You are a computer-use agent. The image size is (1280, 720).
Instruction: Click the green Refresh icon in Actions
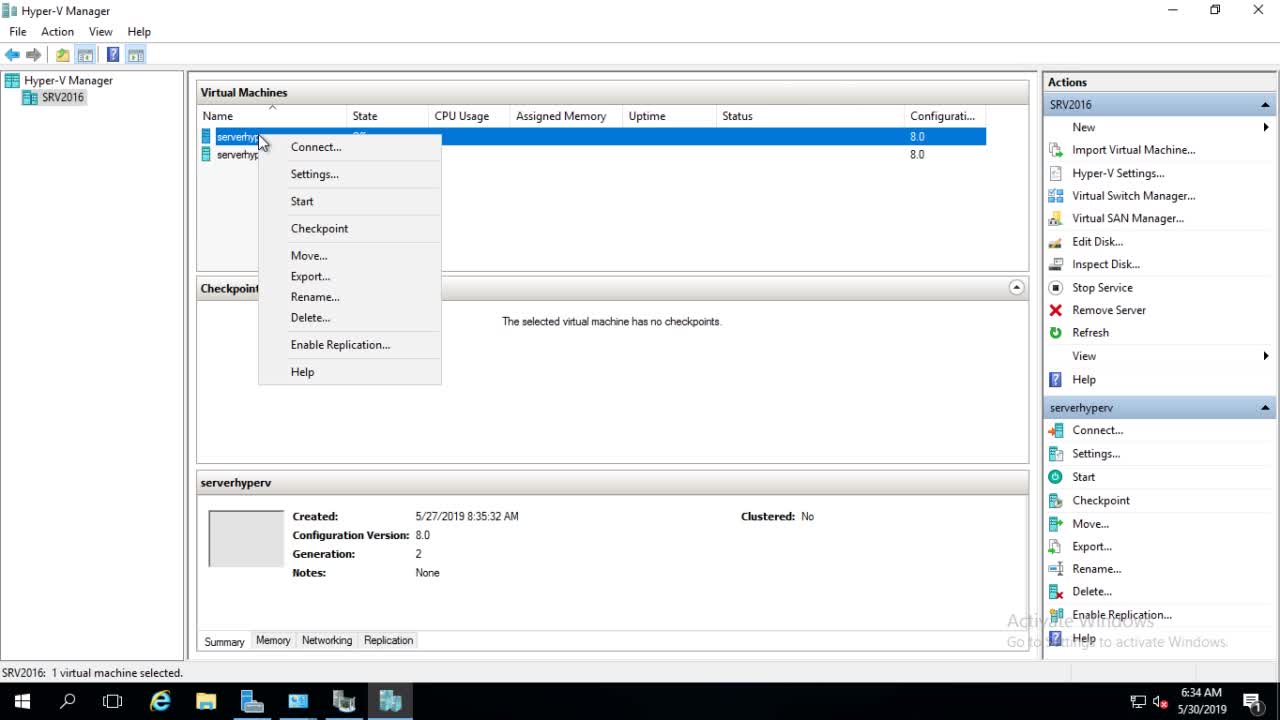(x=1055, y=333)
